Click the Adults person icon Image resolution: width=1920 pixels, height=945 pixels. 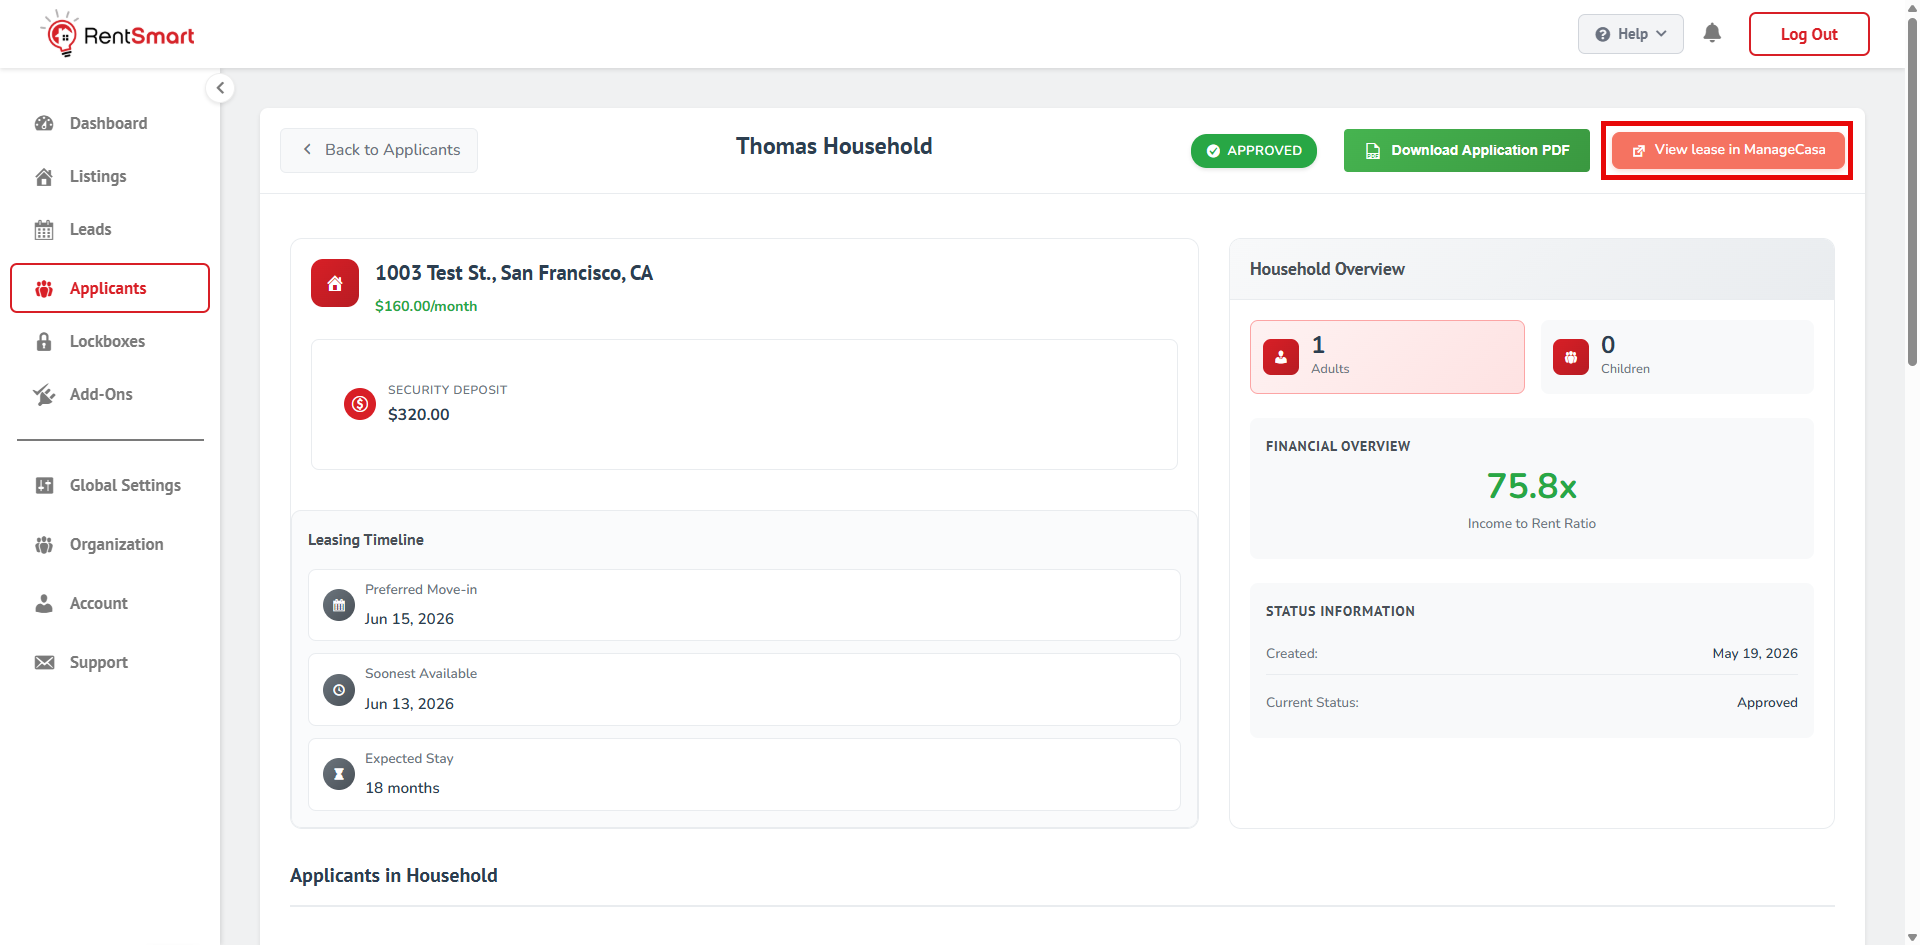pyautogui.click(x=1281, y=357)
